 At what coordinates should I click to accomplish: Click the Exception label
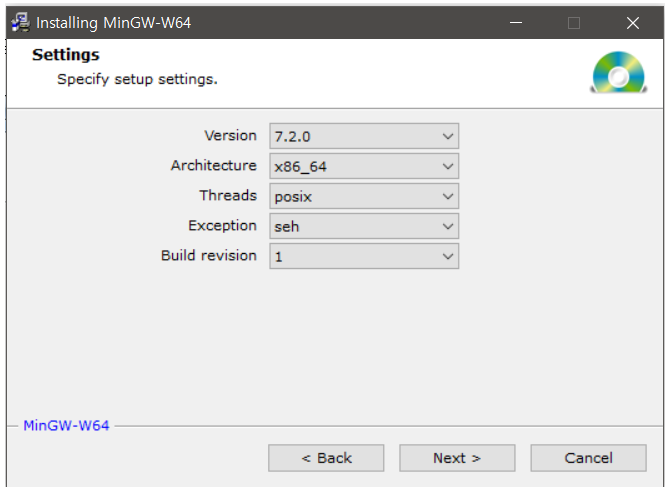pyautogui.click(x=223, y=226)
